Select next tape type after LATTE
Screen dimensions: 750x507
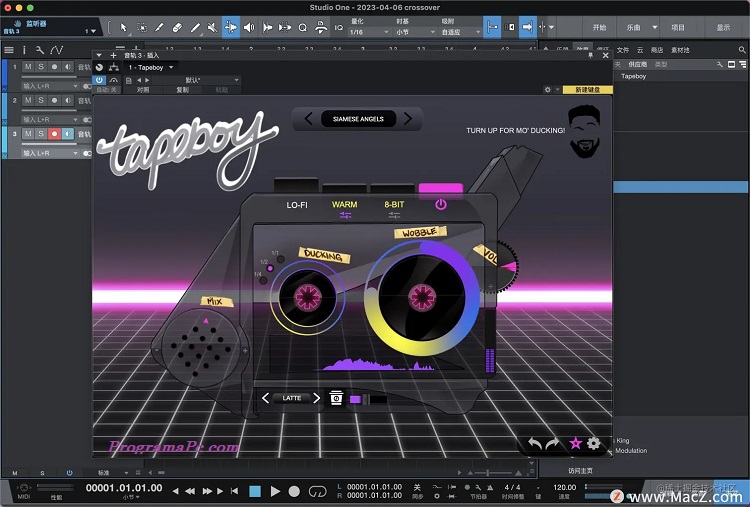[x=316, y=398]
